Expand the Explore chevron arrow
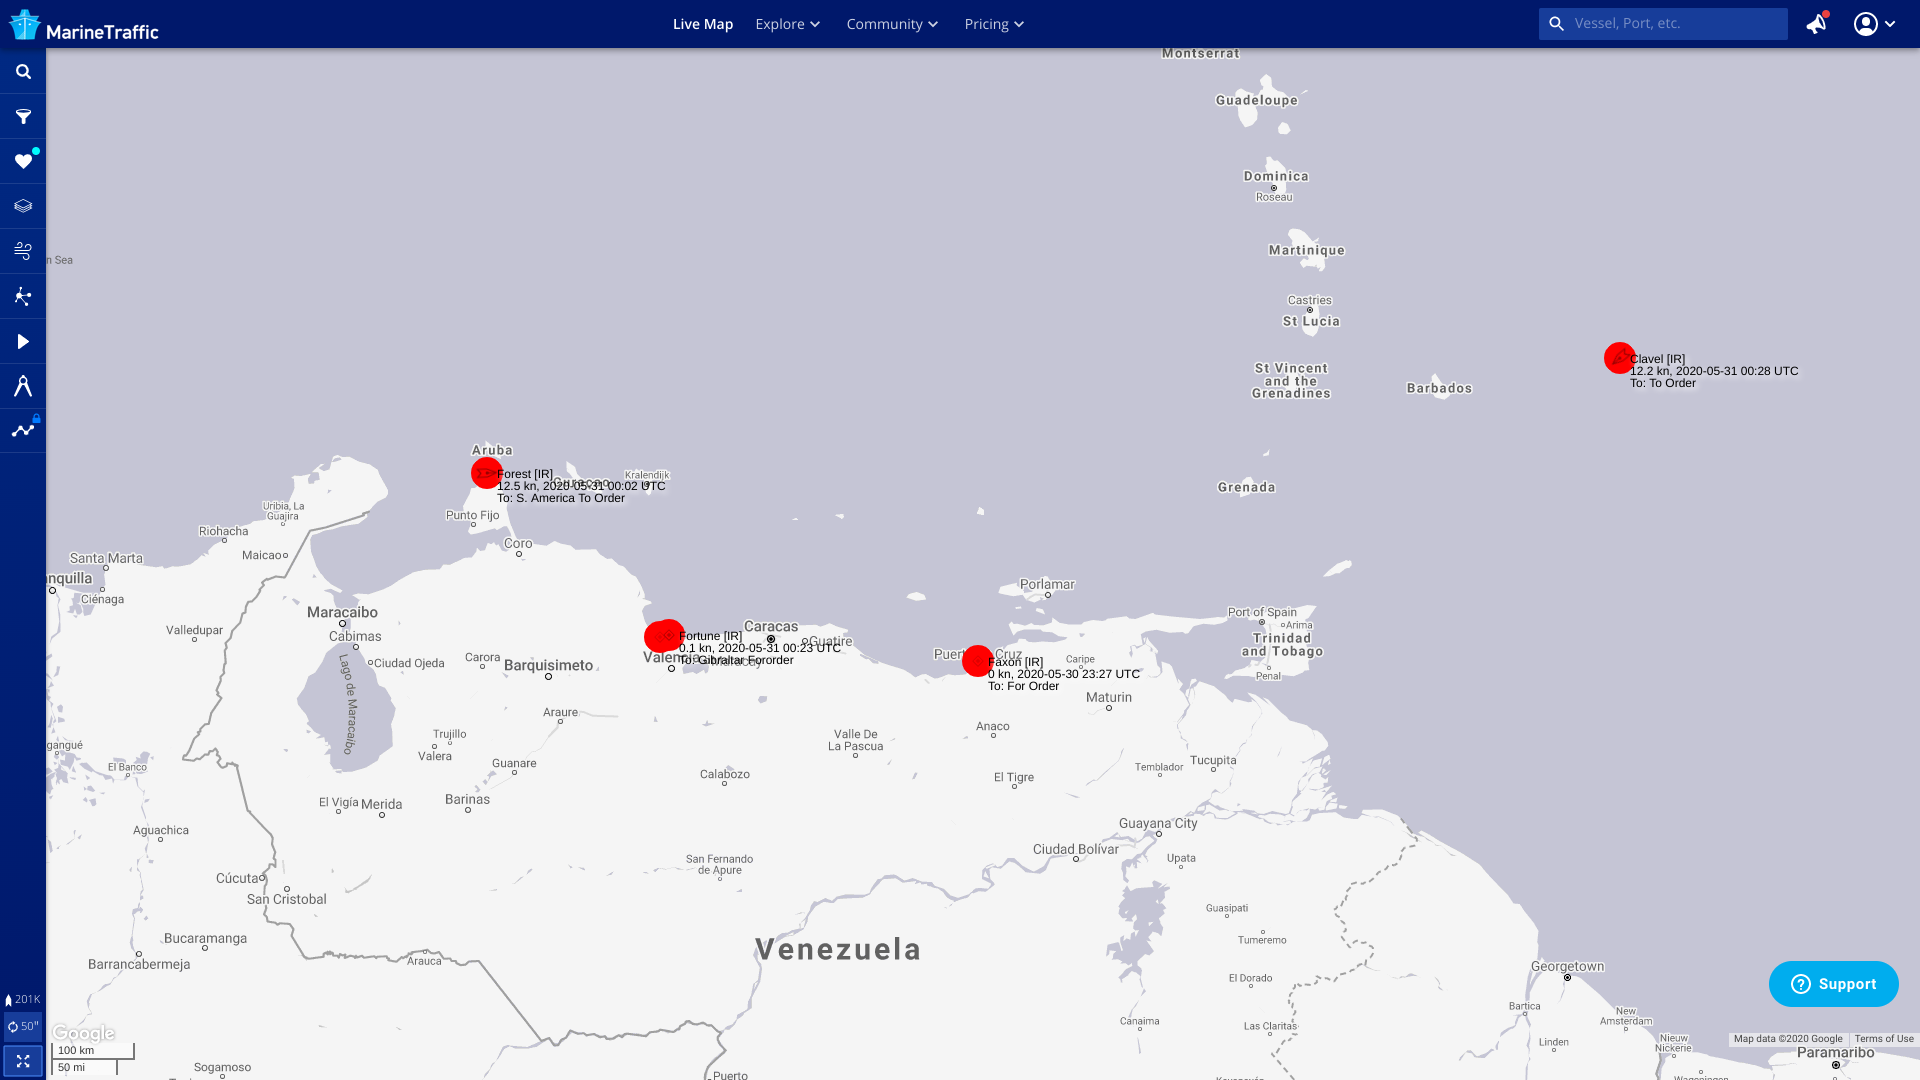Viewport: 1920px width, 1080px height. pyautogui.click(x=815, y=24)
